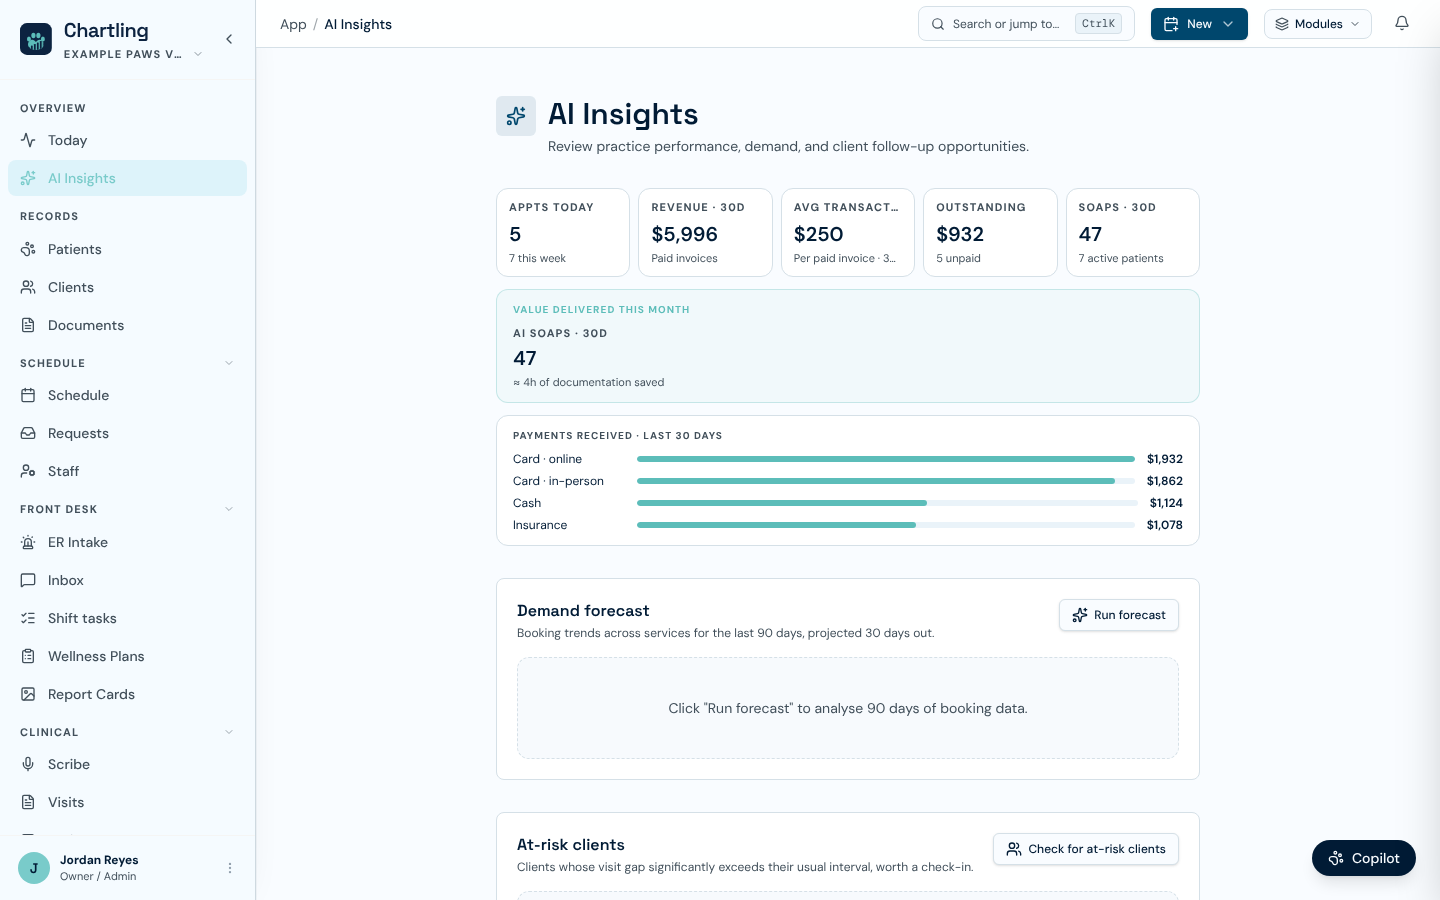Click the App breadcrumb link
Viewport: 1440px width, 900px height.
pyautogui.click(x=293, y=24)
